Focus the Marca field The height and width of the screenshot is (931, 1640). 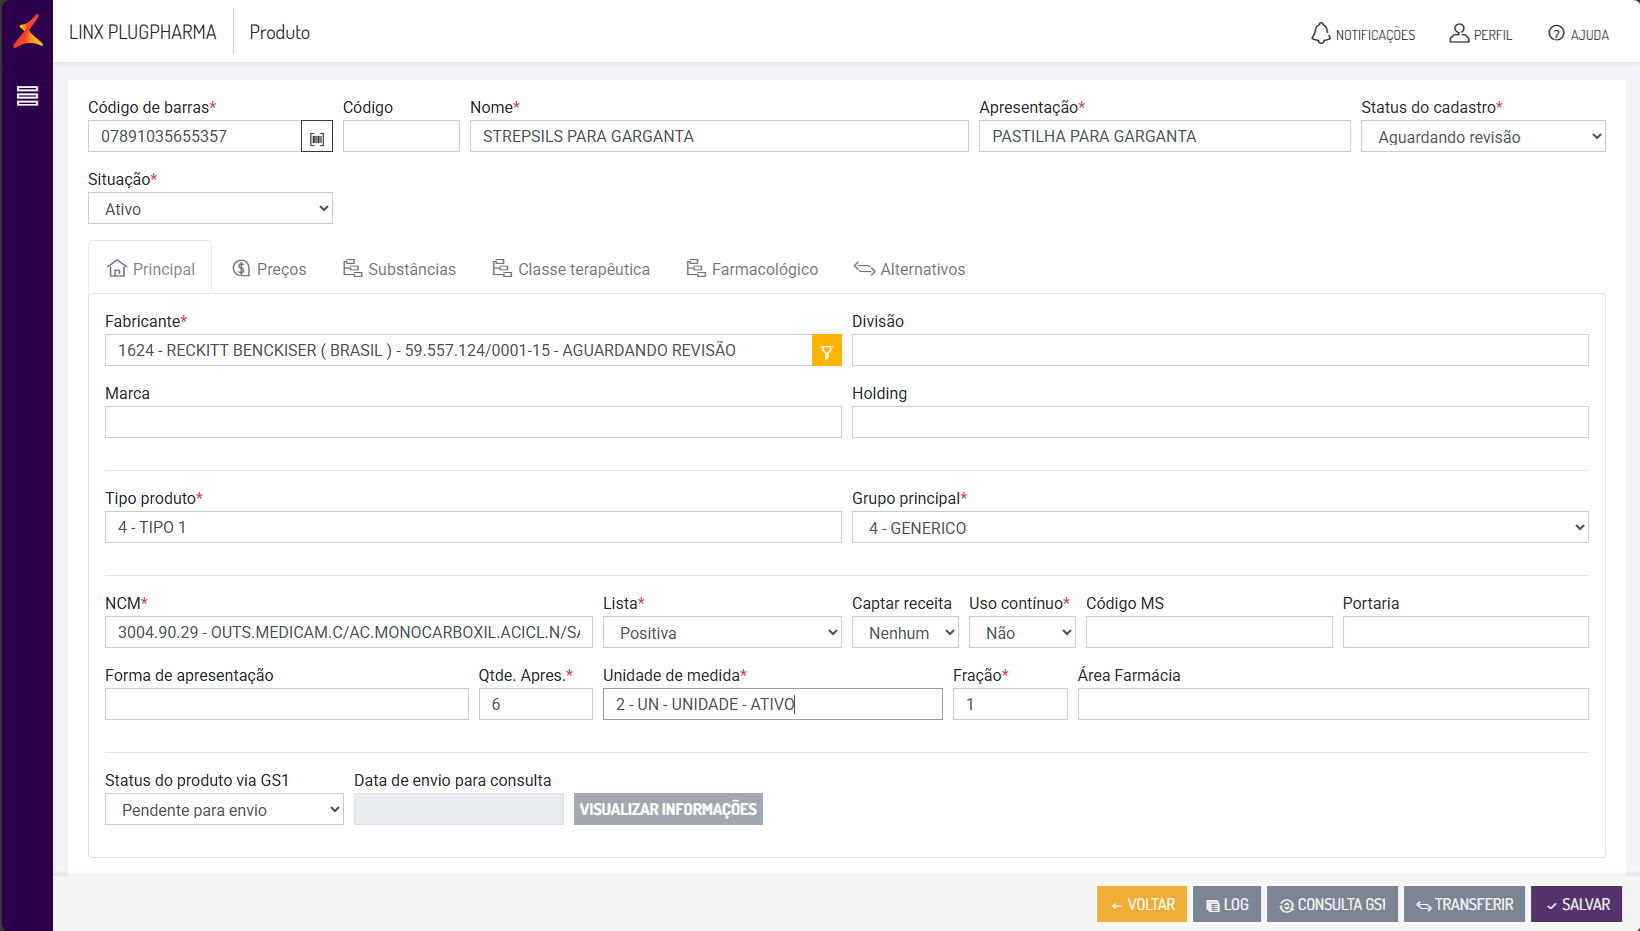[473, 422]
